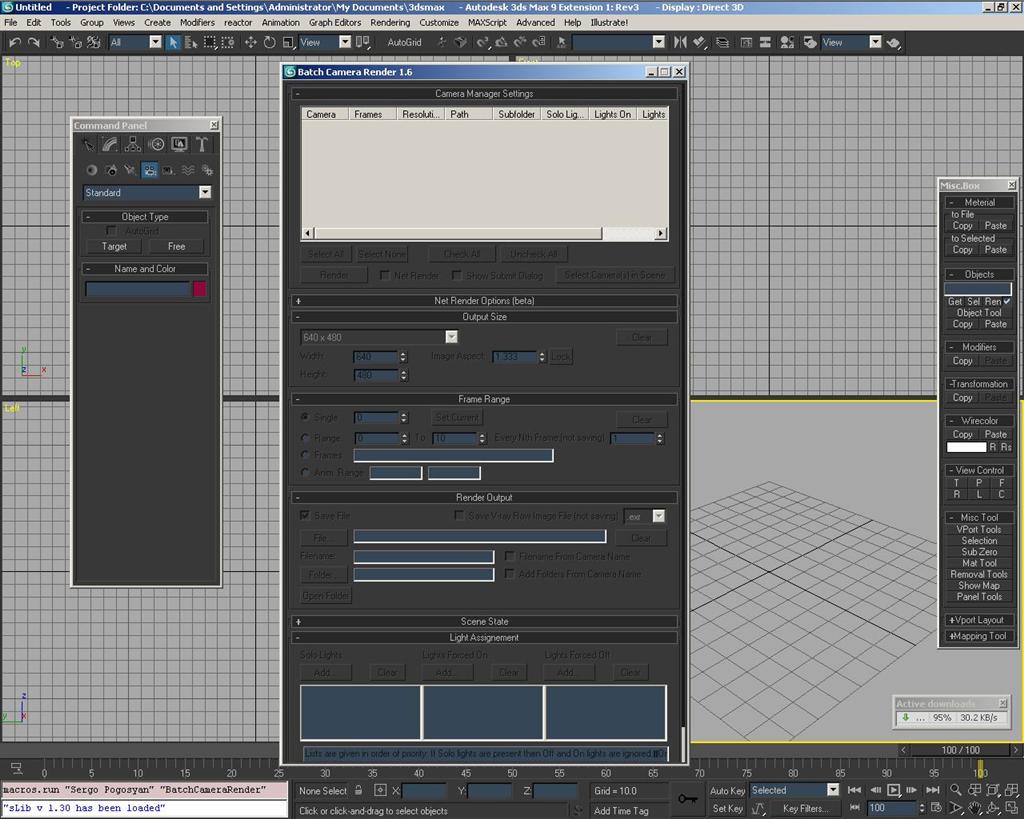
Task: Open the Modifiers menu
Action: click(x=197, y=22)
